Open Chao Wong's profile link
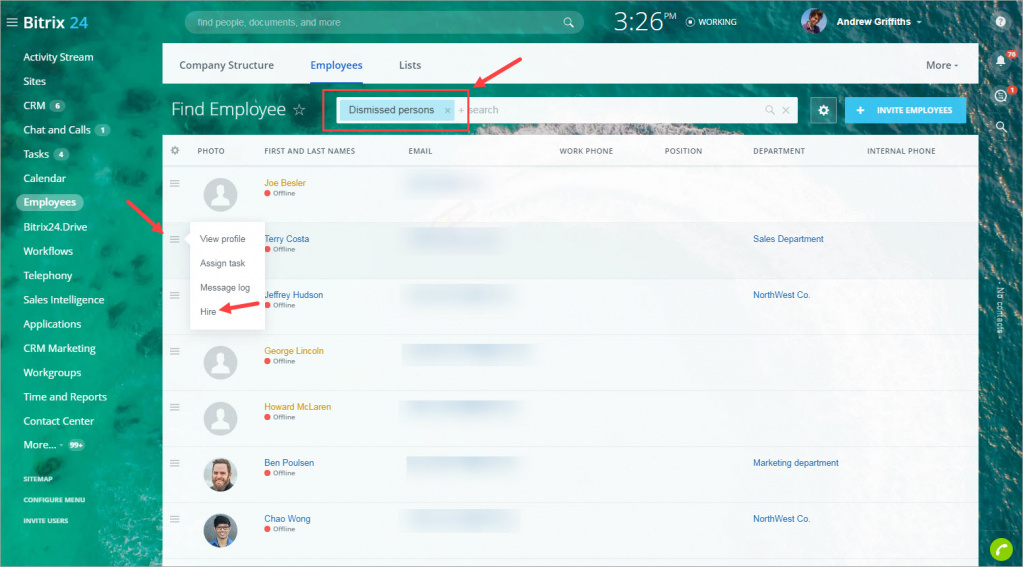 coord(287,519)
